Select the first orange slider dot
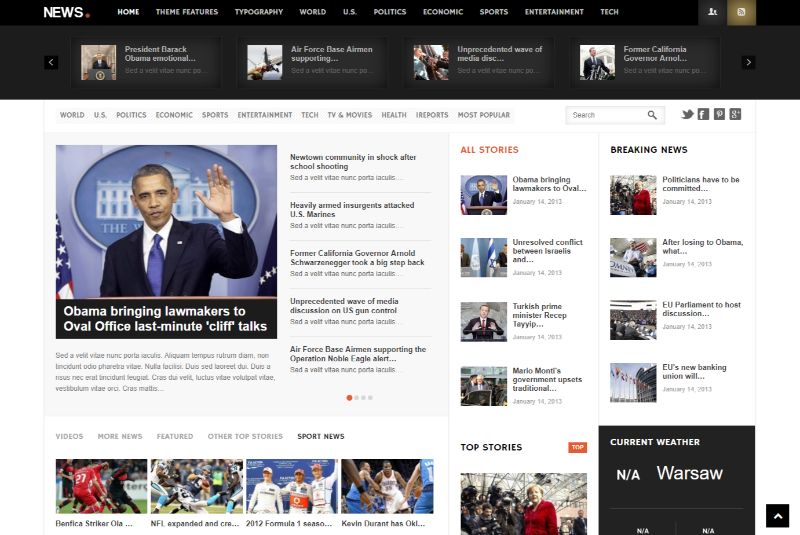This screenshot has height=535, width=800. tap(349, 398)
